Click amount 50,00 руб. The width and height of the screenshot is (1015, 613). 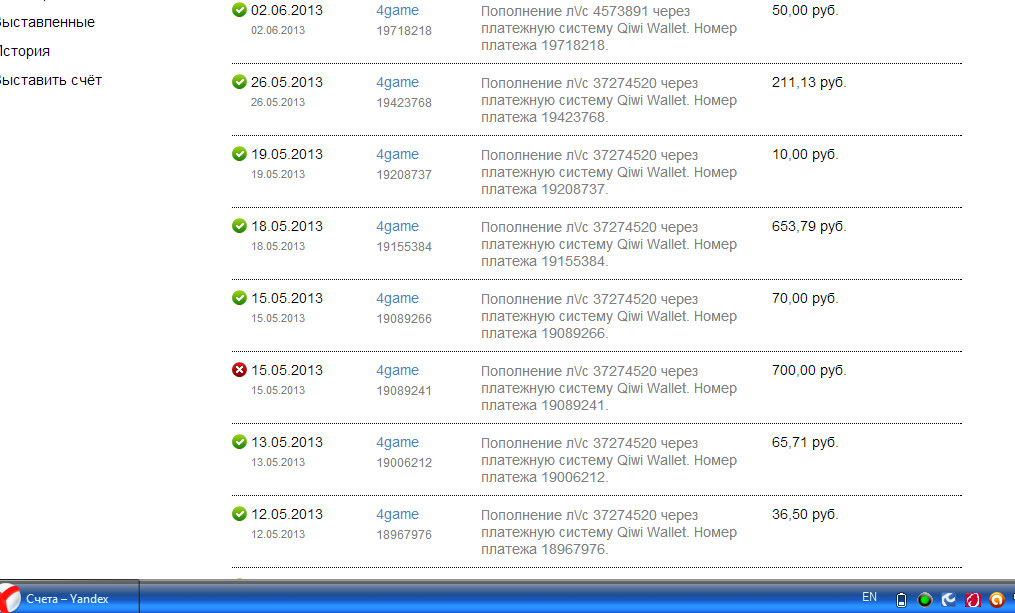(805, 10)
